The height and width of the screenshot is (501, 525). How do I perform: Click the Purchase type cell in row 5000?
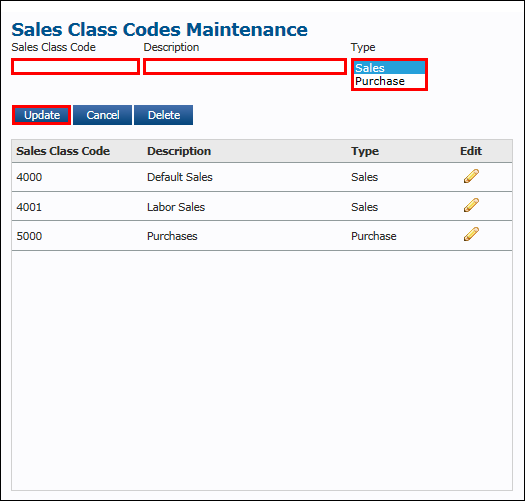coord(374,236)
